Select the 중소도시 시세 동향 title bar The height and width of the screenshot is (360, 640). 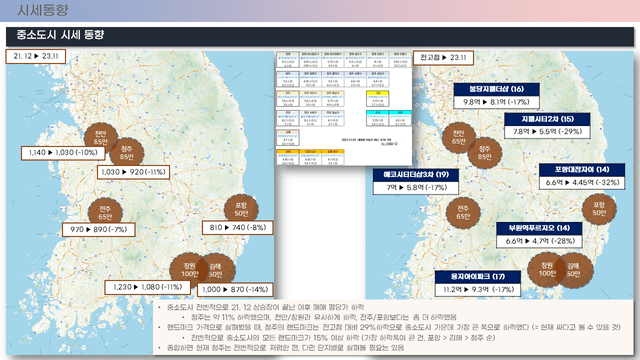click(320, 36)
